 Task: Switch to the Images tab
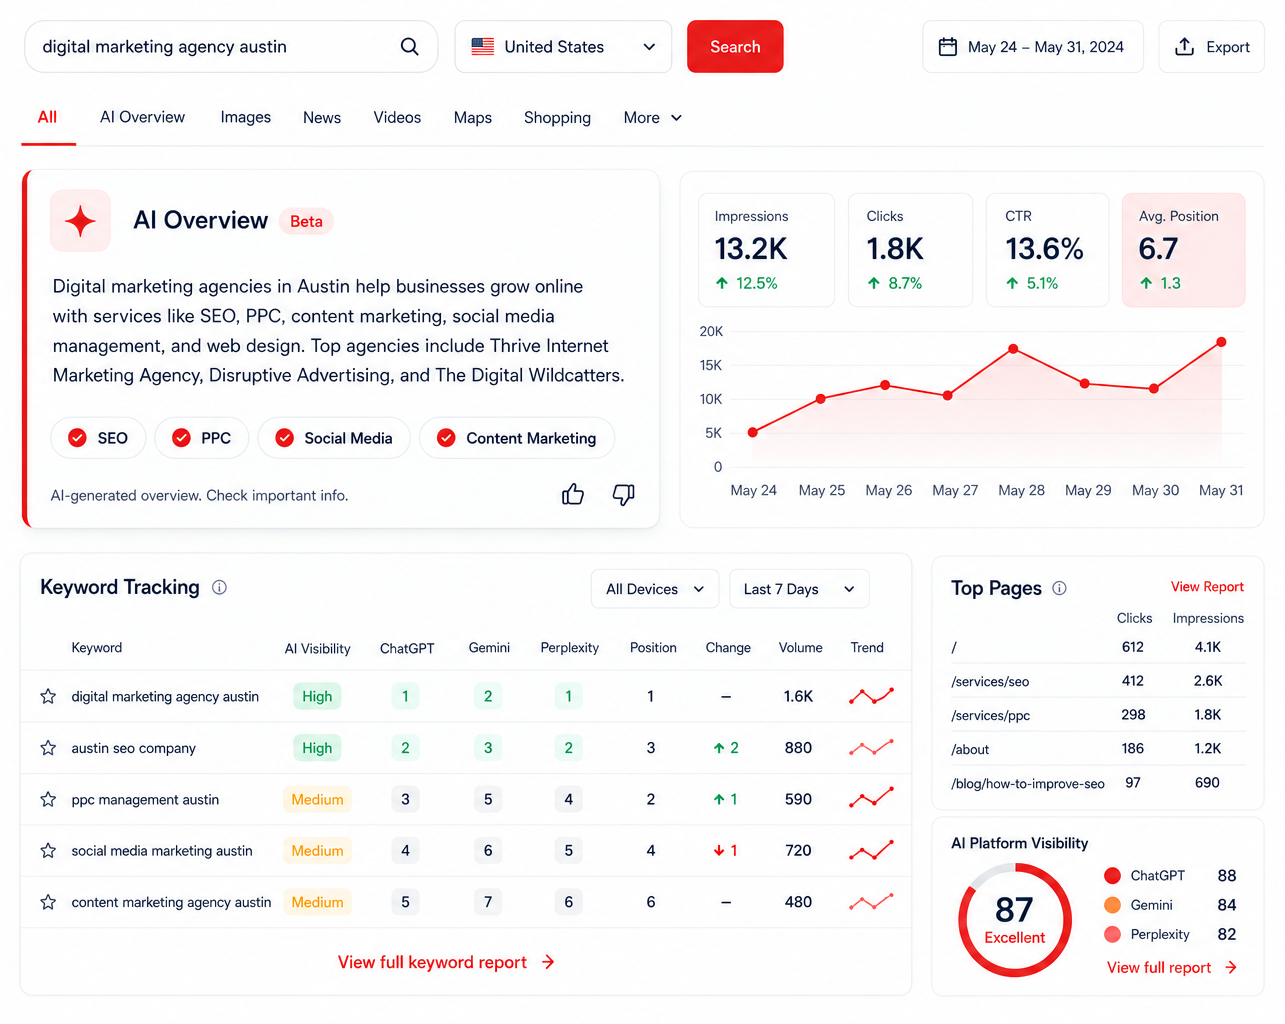point(246,117)
